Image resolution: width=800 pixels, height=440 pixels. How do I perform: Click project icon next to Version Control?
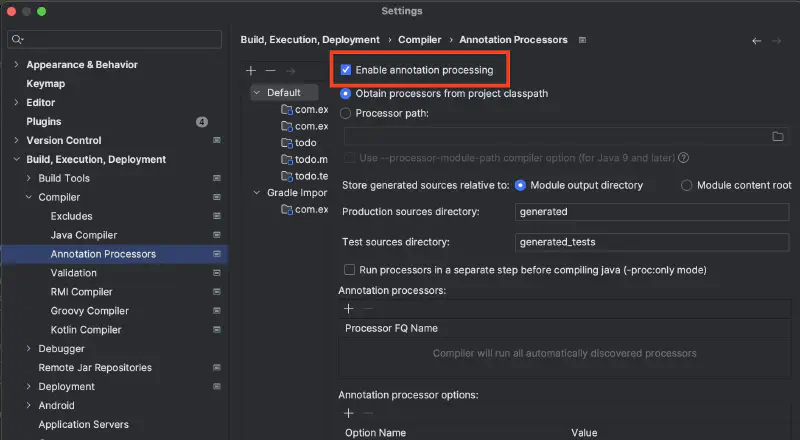coord(217,140)
